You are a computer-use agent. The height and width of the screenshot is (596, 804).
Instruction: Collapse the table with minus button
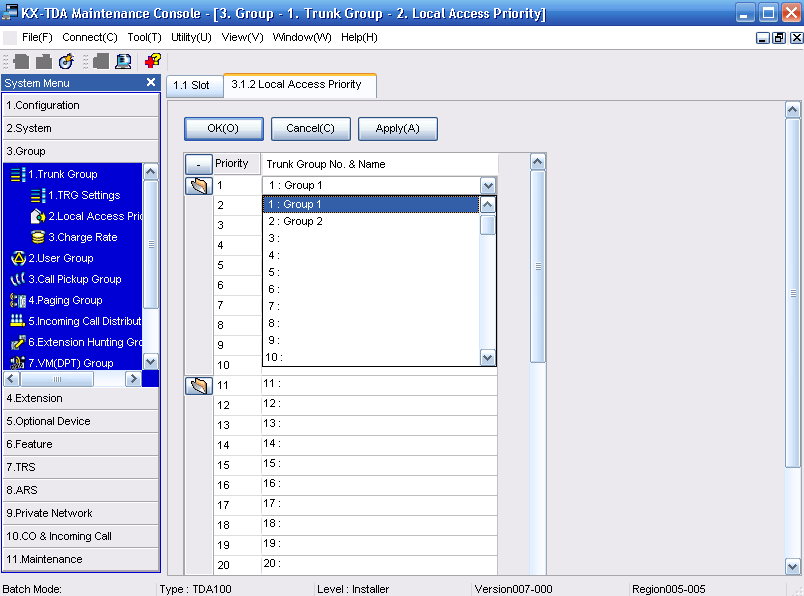click(198, 164)
